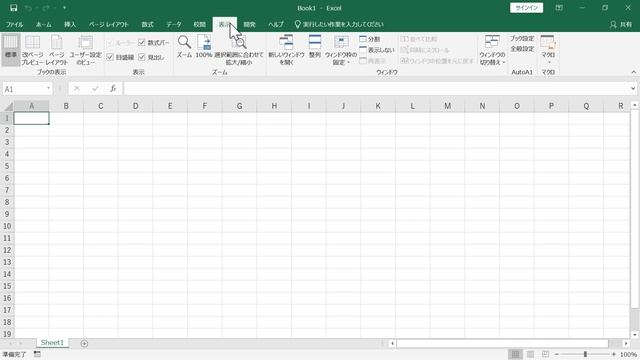
Task: Switch to Page Break preview in status bar
Action: (545, 354)
